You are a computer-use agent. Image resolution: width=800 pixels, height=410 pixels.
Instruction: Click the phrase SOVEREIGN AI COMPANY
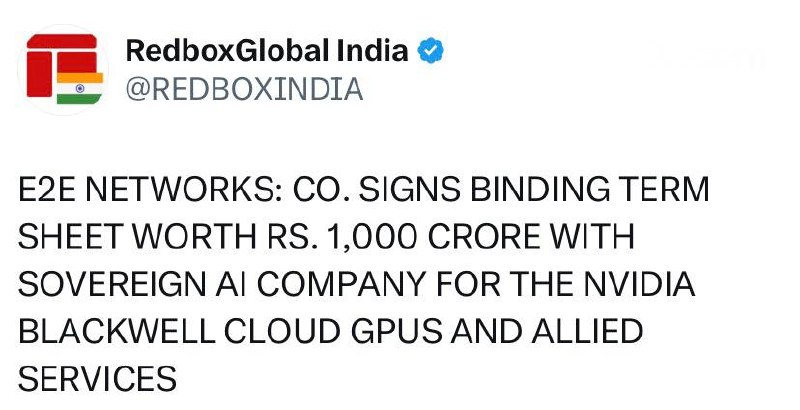point(222,284)
